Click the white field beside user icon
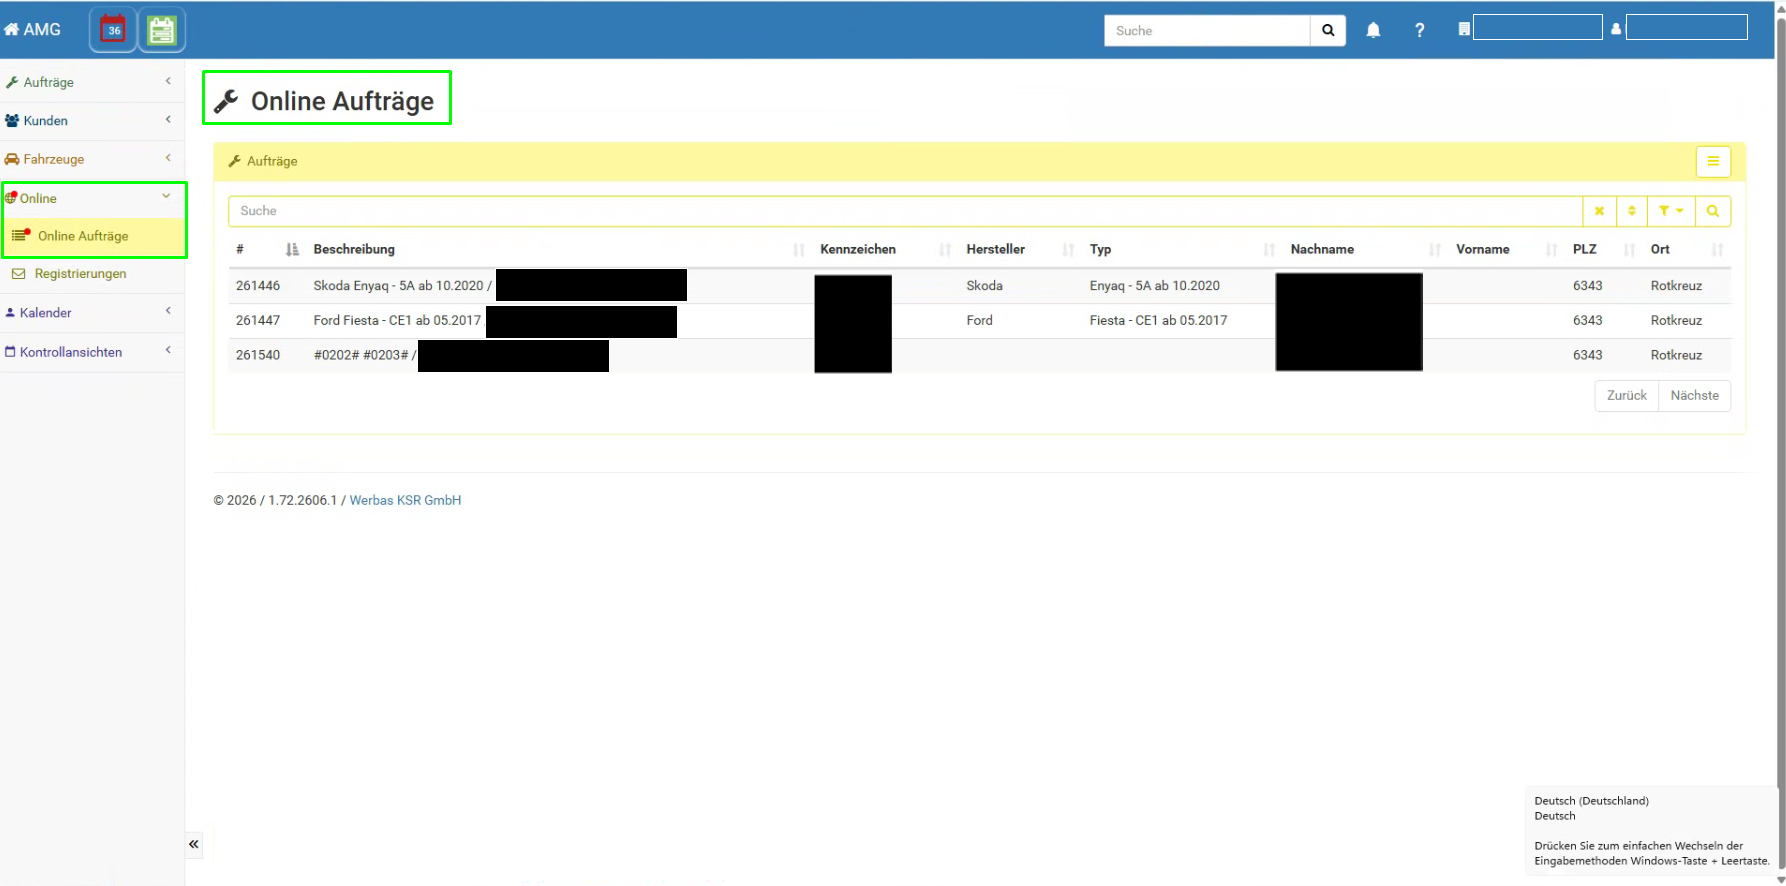Viewport: 1786px width, 886px height. click(x=1687, y=27)
